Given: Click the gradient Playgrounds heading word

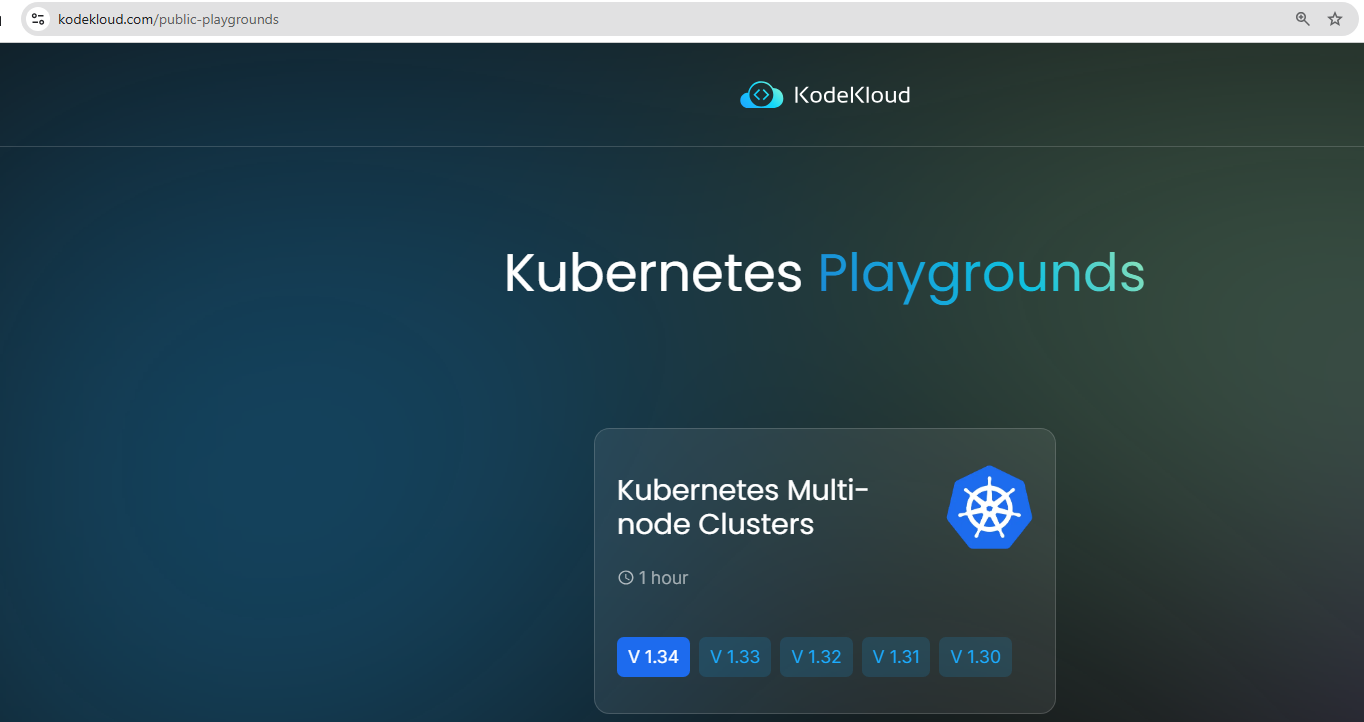Looking at the screenshot, I should pos(981,272).
